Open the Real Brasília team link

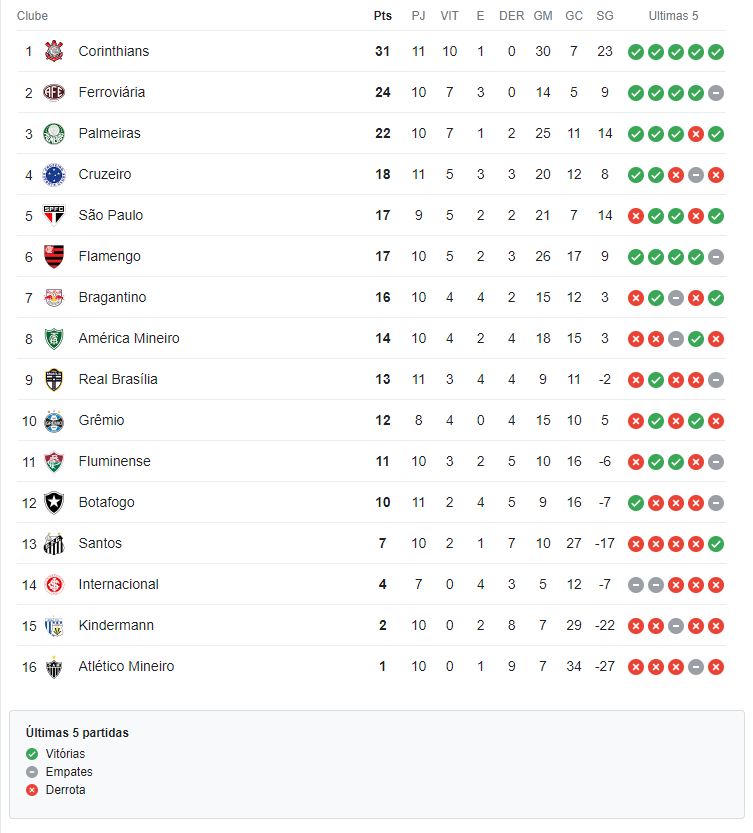(x=118, y=379)
